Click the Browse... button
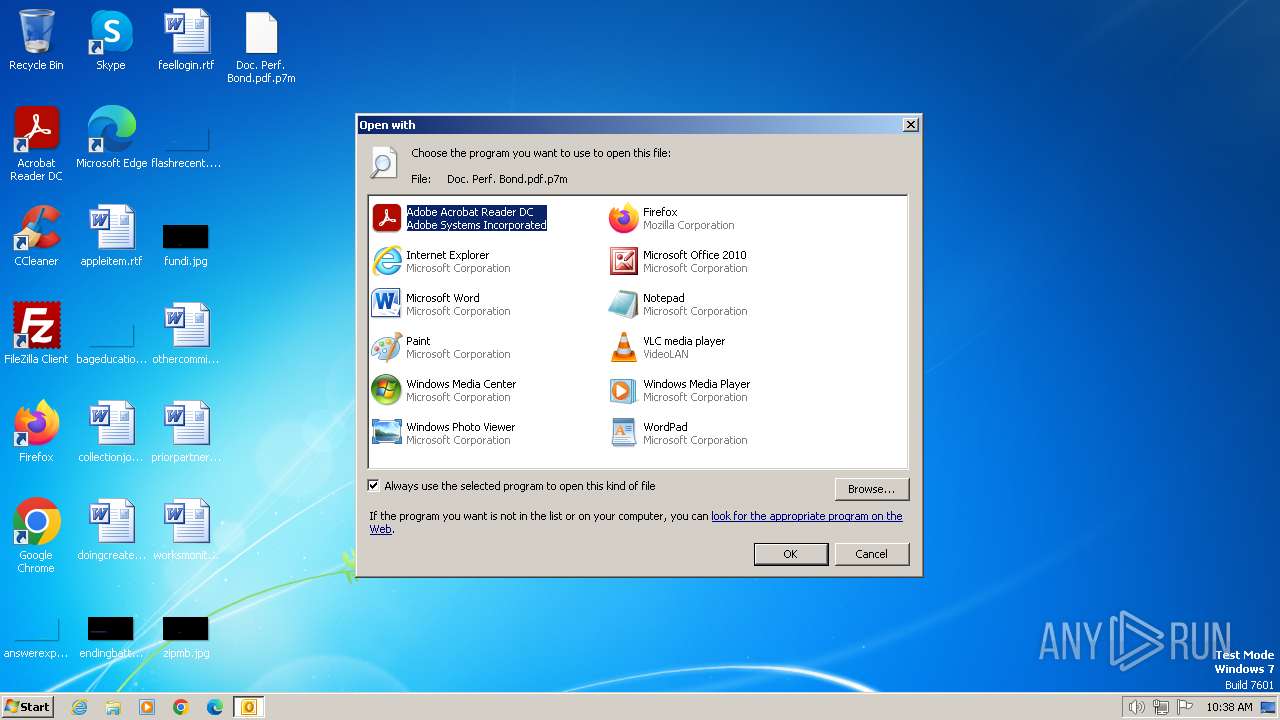This screenshot has width=1280, height=720. (x=872, y=489)
